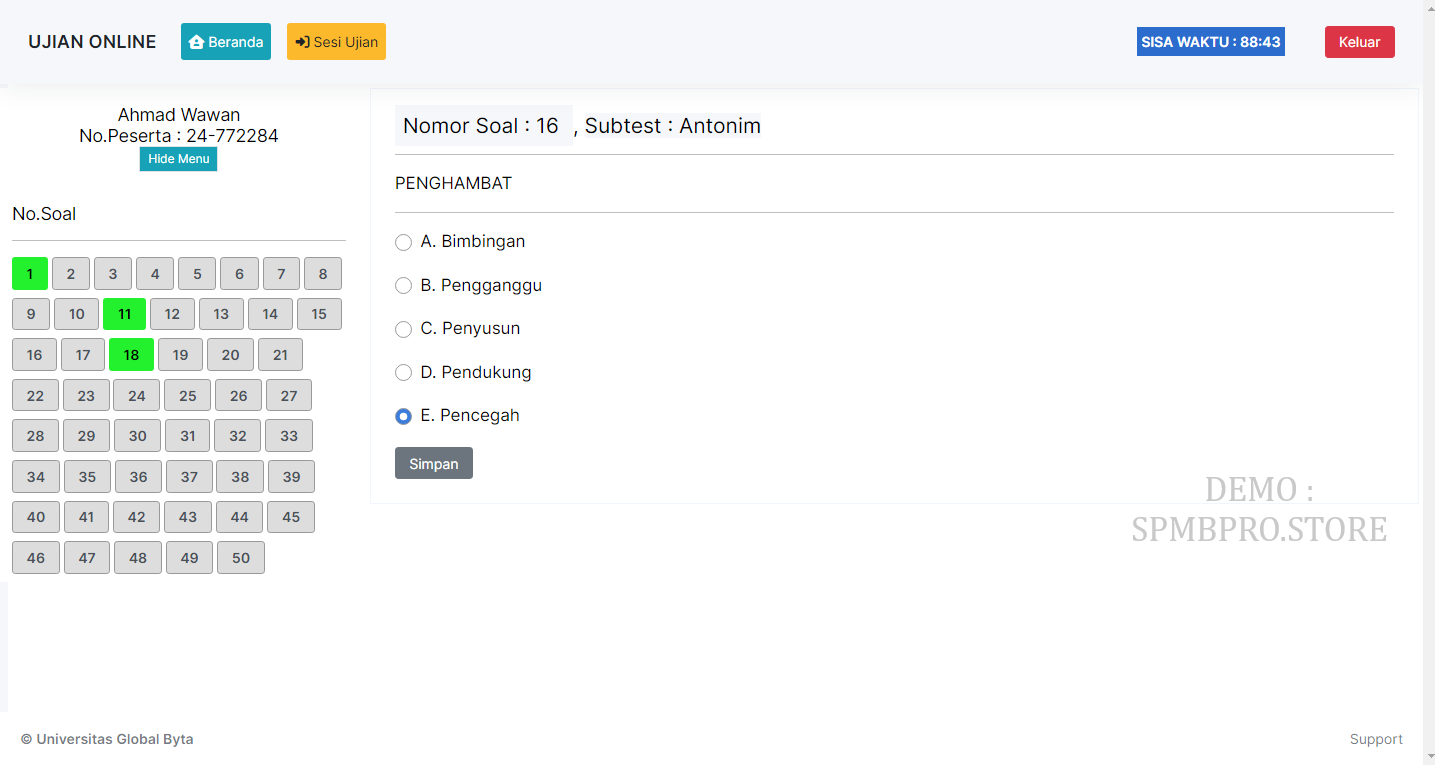Open answered question number 18

pyautogui.click(x=131, y=355)
